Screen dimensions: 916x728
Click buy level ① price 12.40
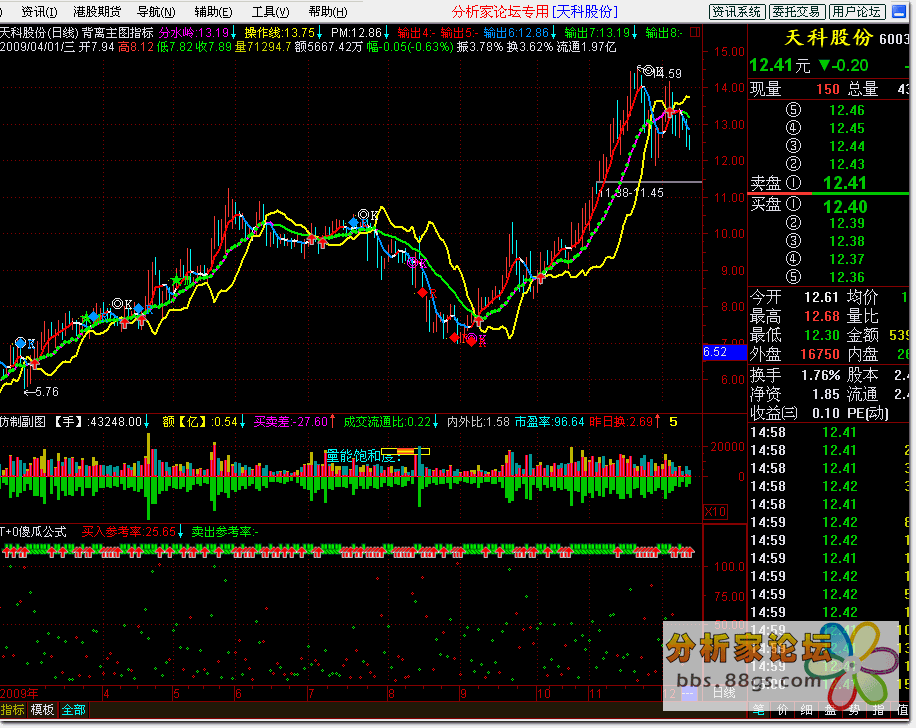[845, 206]
